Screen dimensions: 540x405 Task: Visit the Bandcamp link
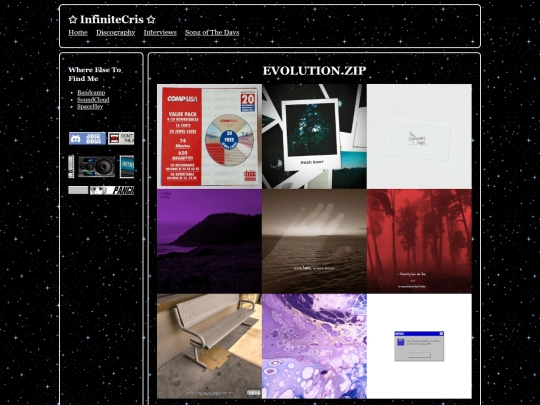(91, 92)
